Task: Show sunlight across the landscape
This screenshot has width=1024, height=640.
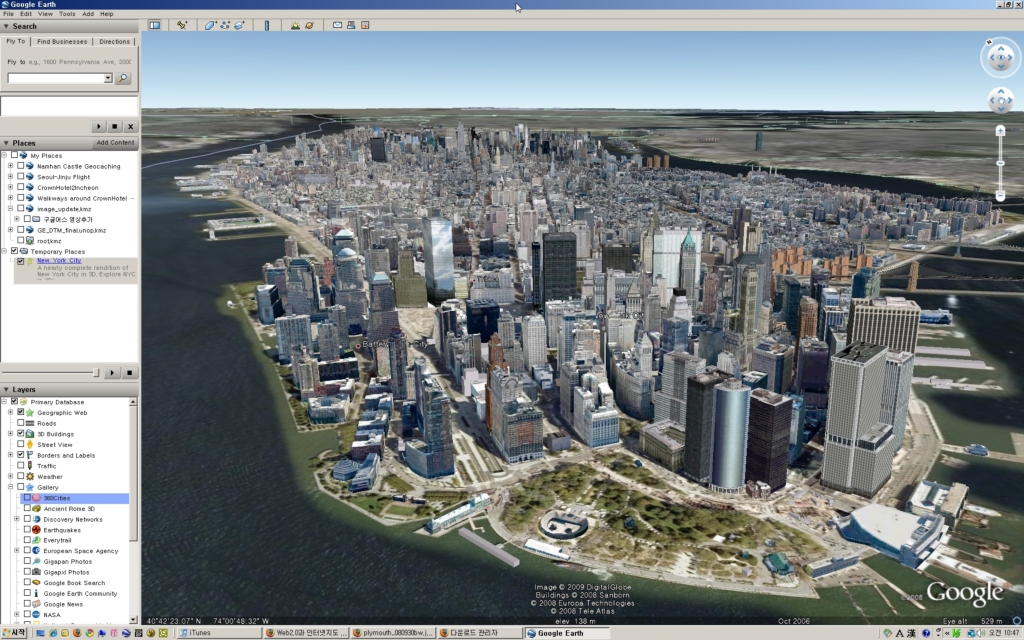Action: pyautogui.click(x=295, y=25)
